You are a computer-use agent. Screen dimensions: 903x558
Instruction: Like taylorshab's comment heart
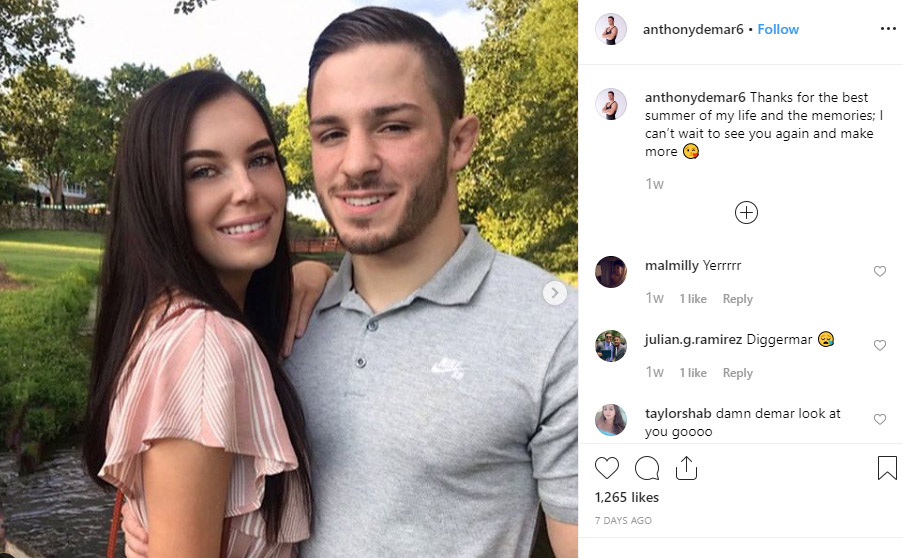click(x=879, y=419)
